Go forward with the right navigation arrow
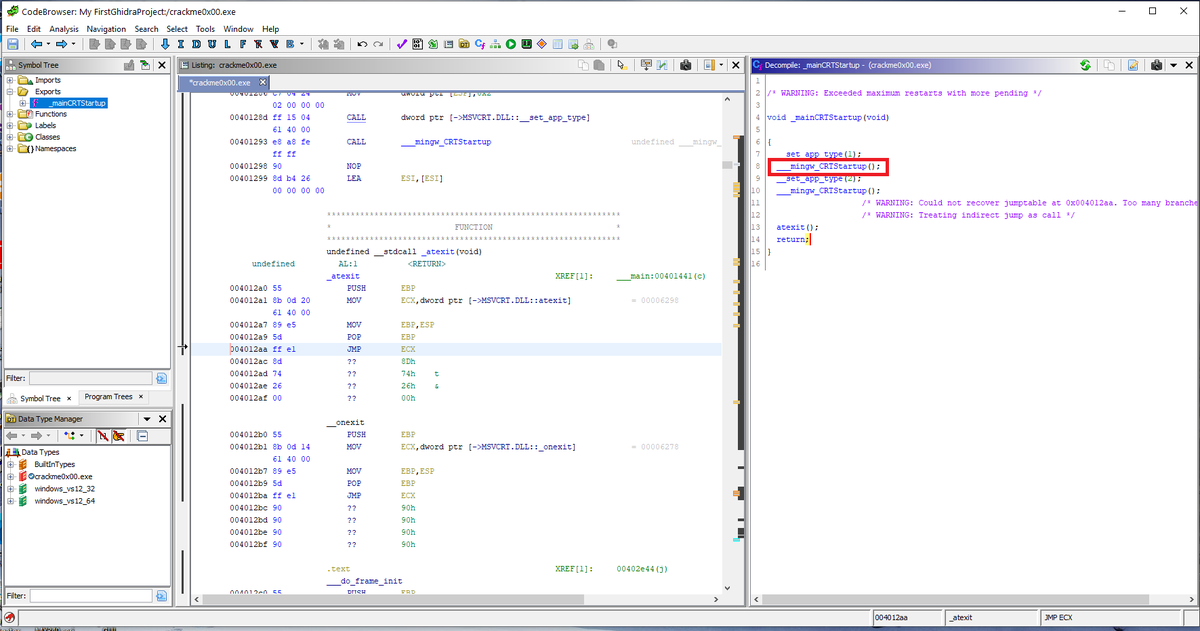This screenshot has height=631, width=1200. point(62,44)
